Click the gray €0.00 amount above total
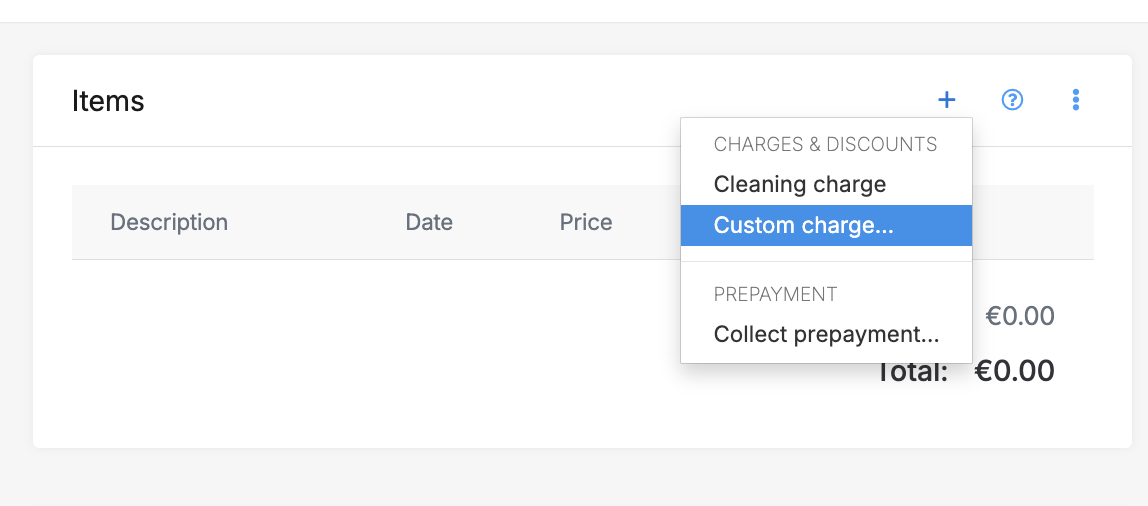 1020,317
